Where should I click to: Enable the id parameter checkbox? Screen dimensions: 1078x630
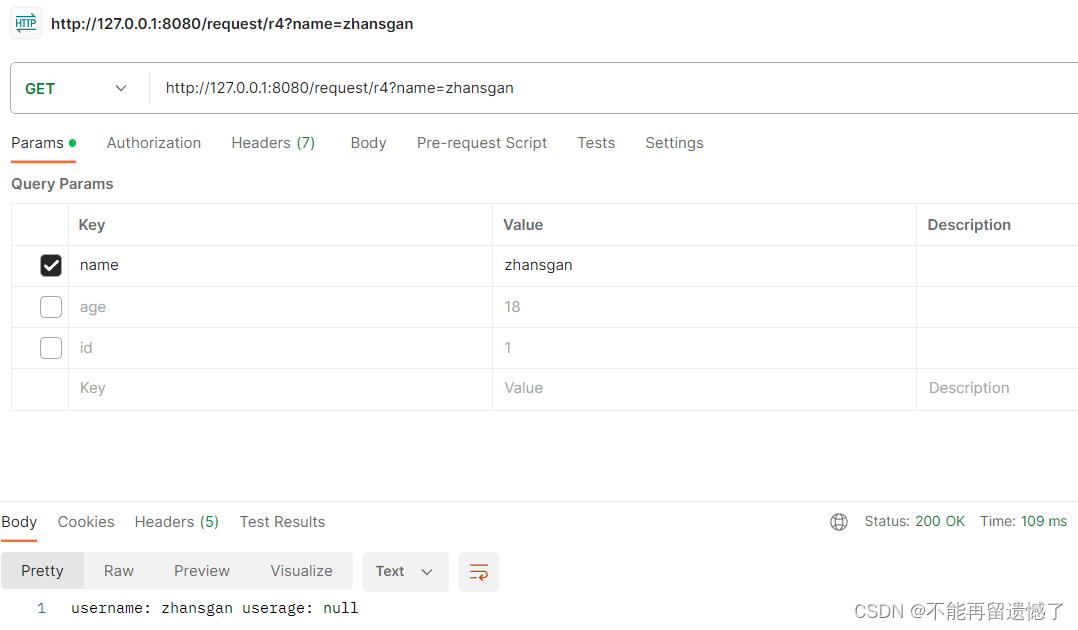pos(51,348)
